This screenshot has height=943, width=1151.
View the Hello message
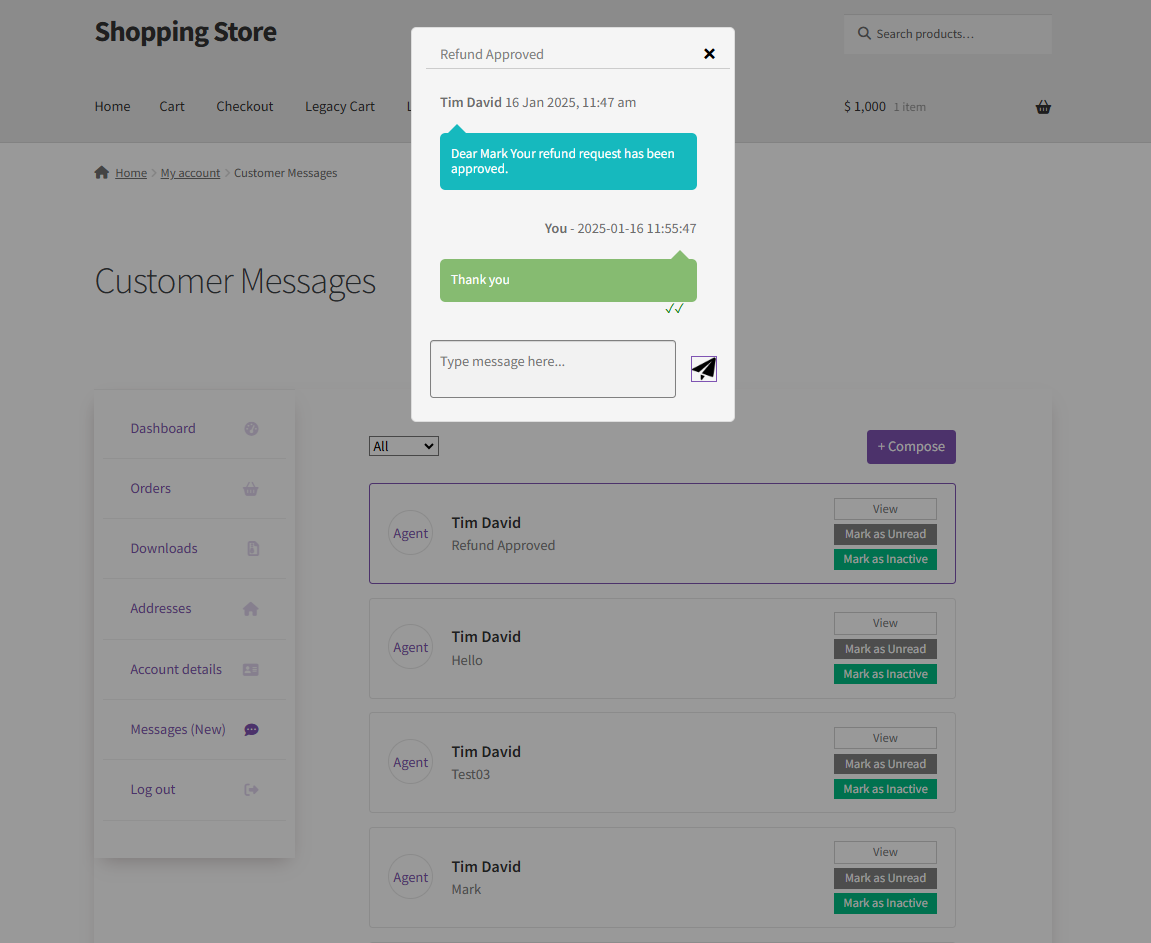(x=885, y=623)
